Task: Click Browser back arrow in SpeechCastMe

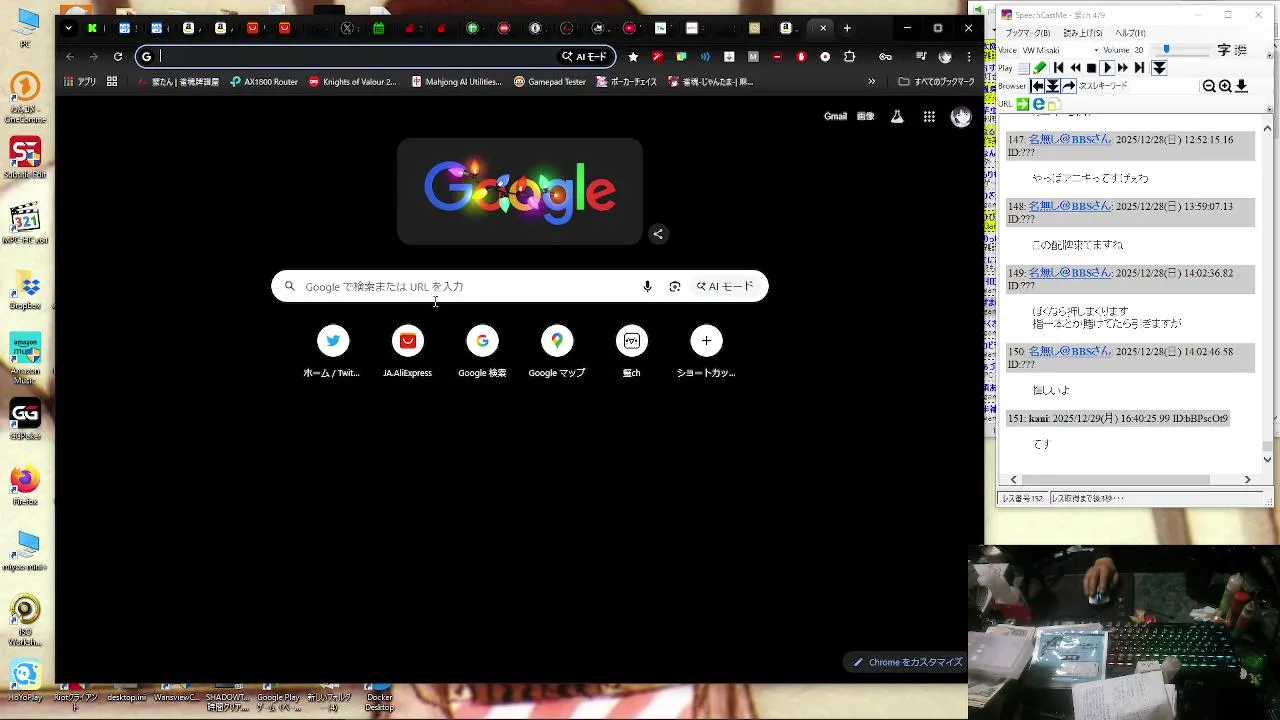Action: [1038, 87]
